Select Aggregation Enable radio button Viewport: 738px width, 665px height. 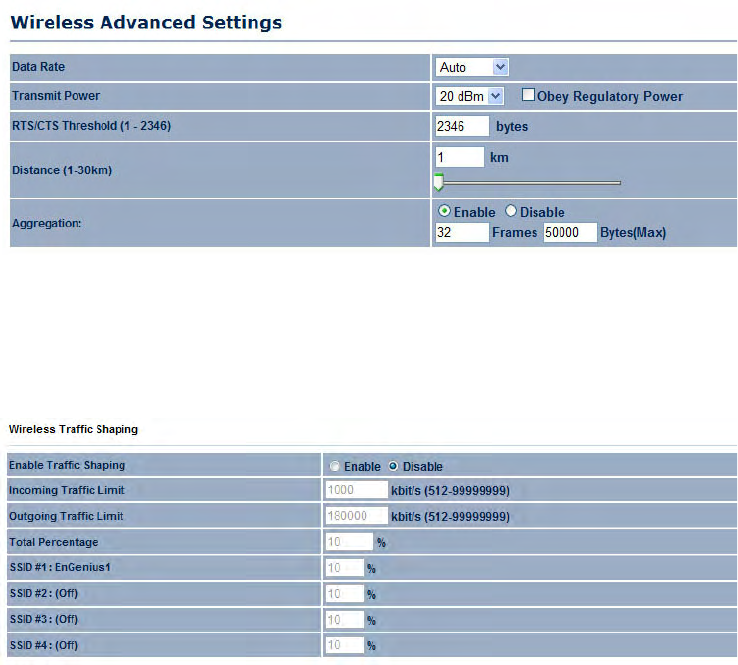tap(444, 211)
